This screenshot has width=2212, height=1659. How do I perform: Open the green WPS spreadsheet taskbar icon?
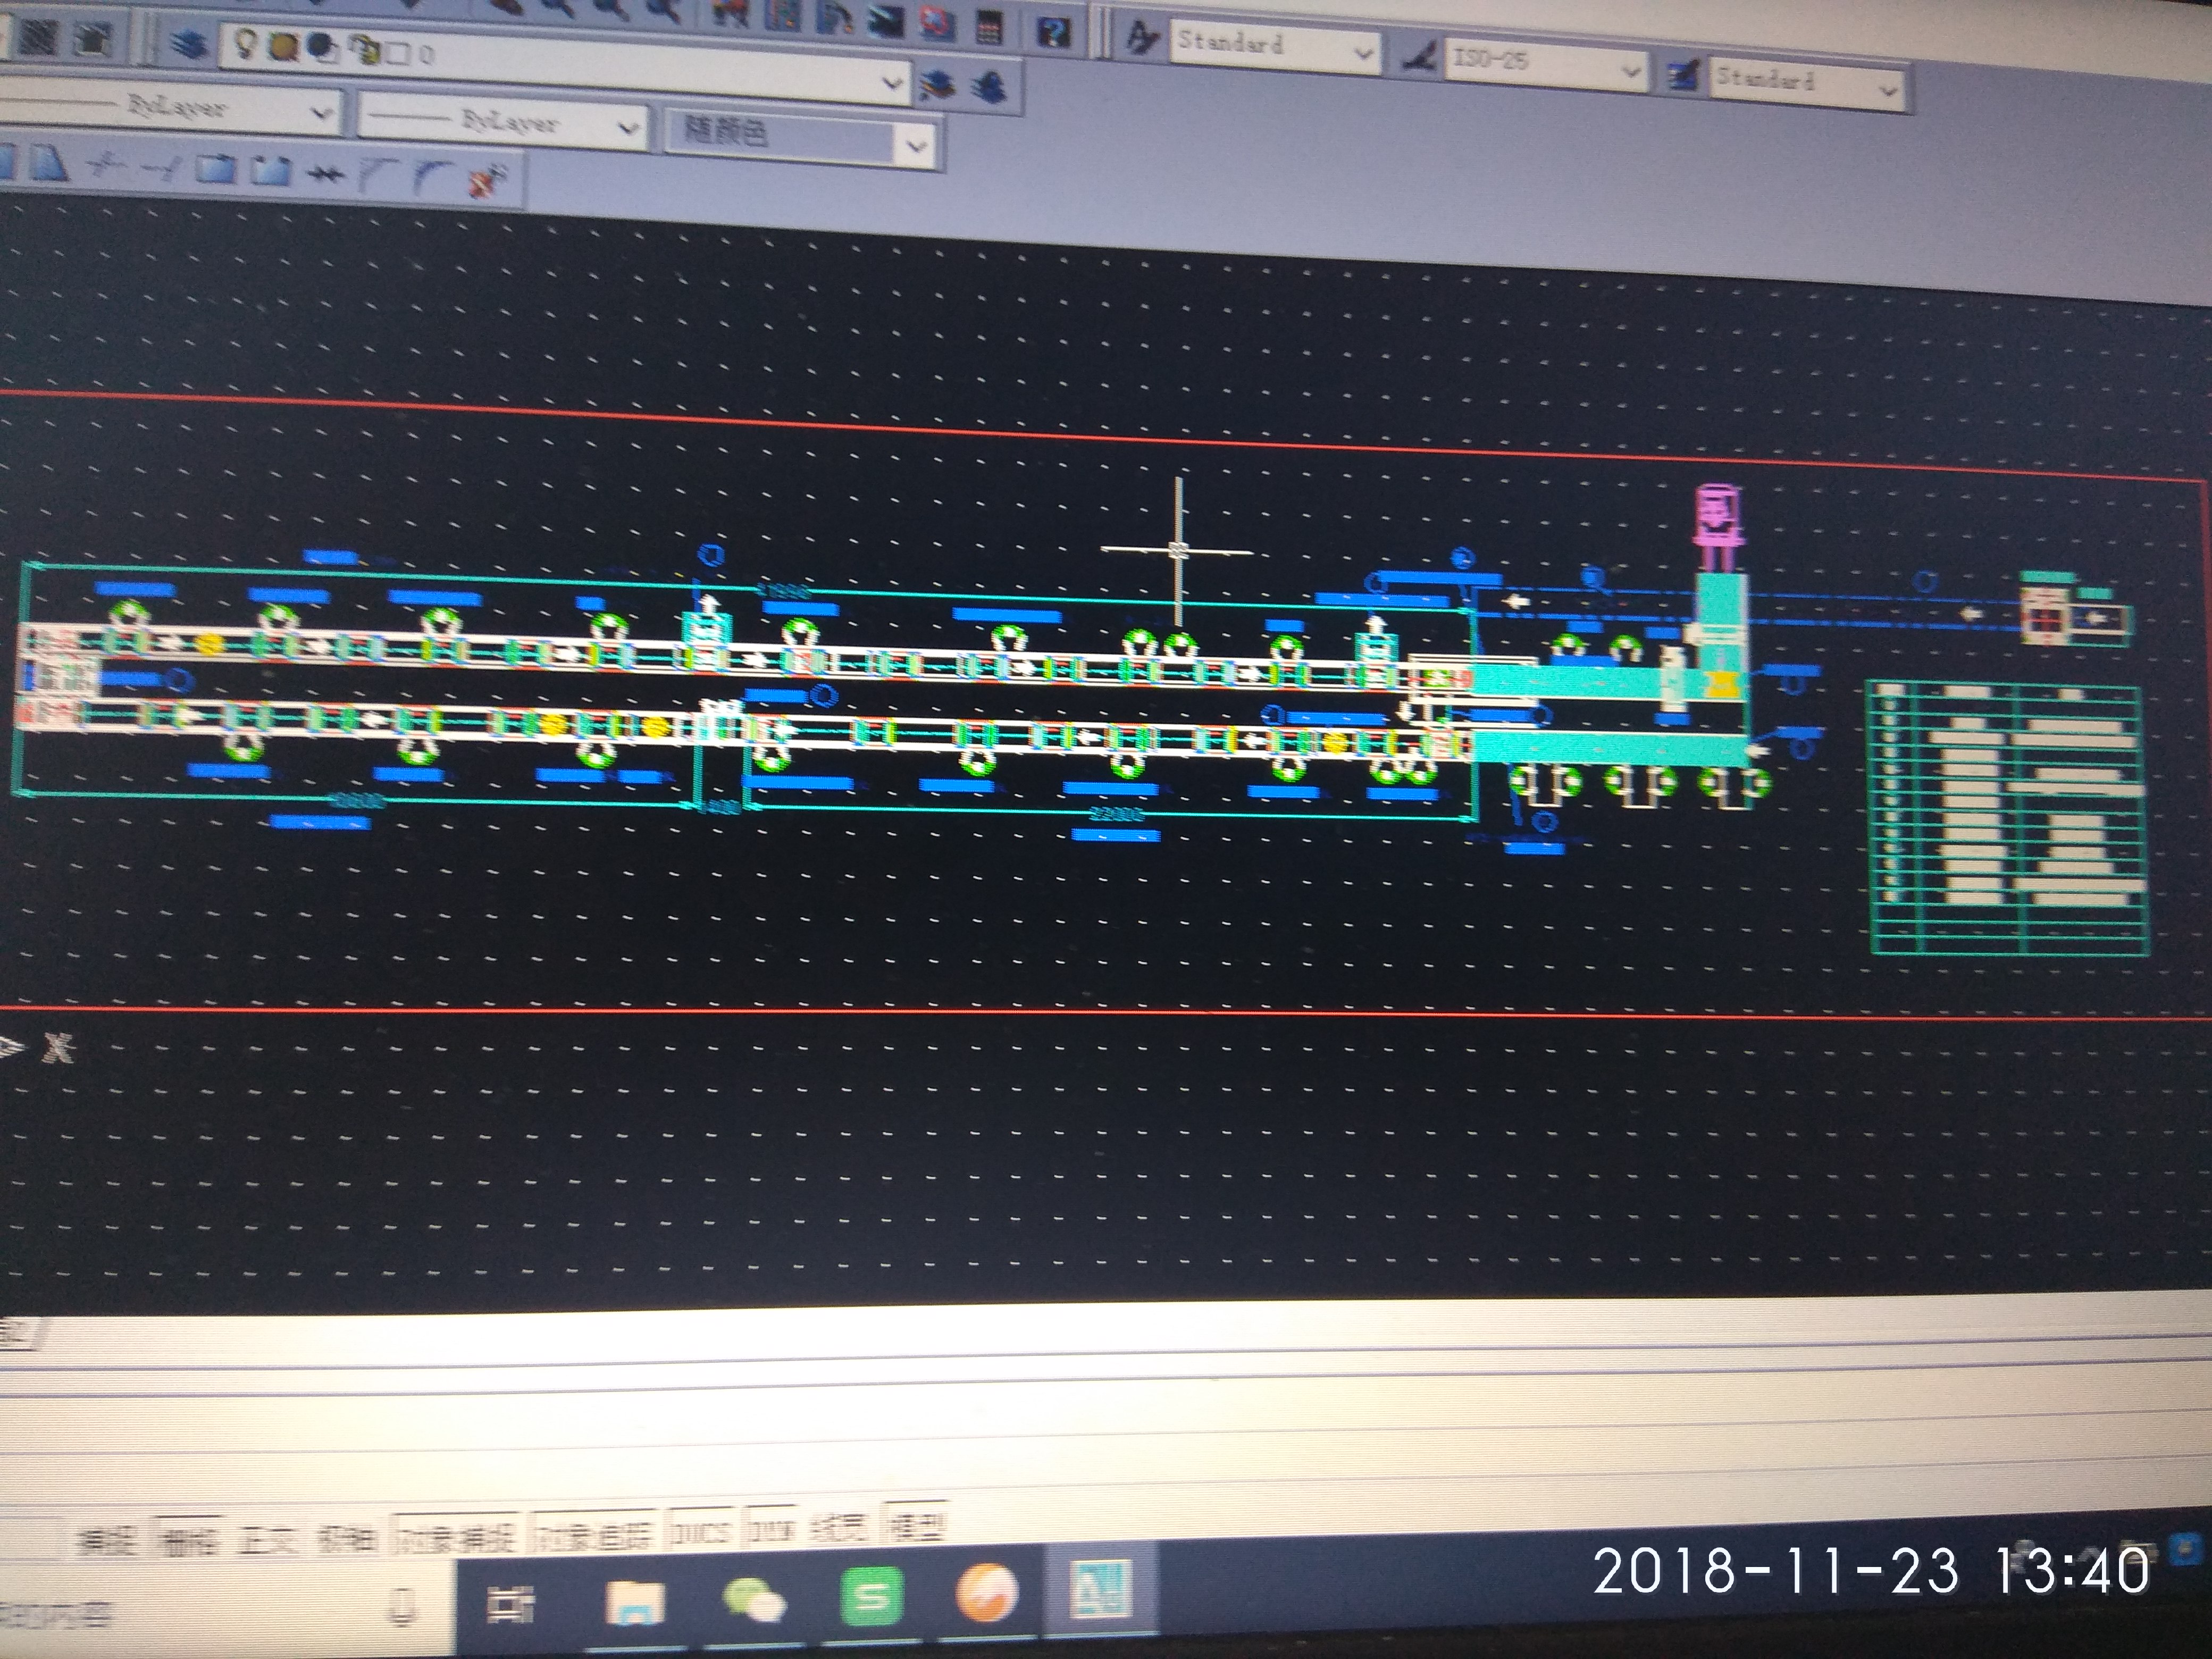(872, 1597)
